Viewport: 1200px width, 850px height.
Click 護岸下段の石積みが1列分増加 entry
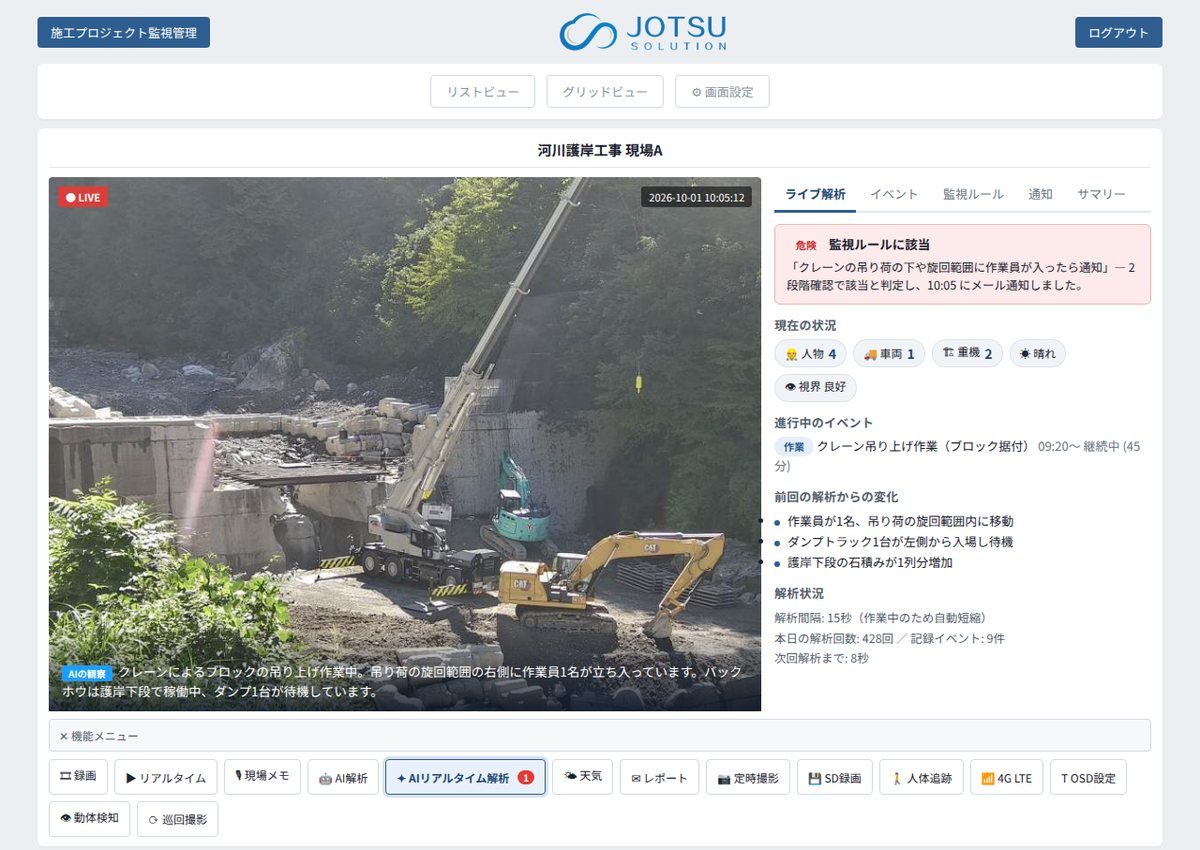coord(870,563)
